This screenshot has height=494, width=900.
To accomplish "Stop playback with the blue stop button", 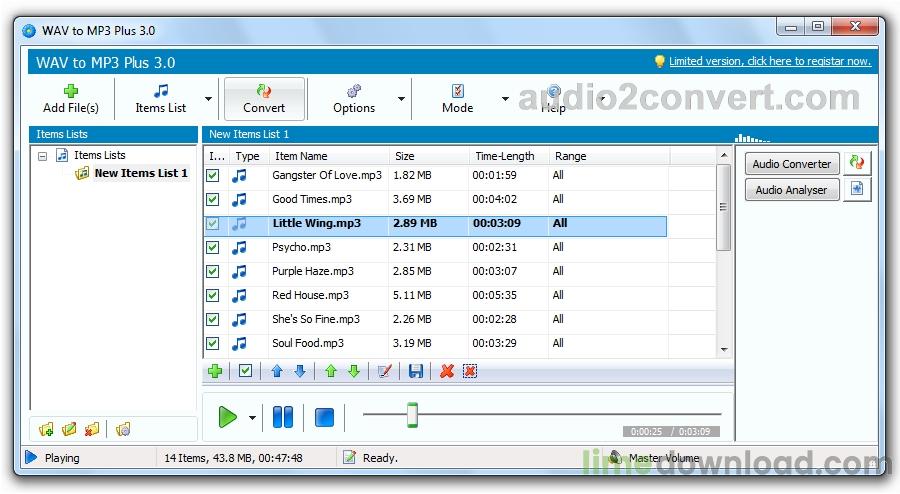I will point(324,417).
